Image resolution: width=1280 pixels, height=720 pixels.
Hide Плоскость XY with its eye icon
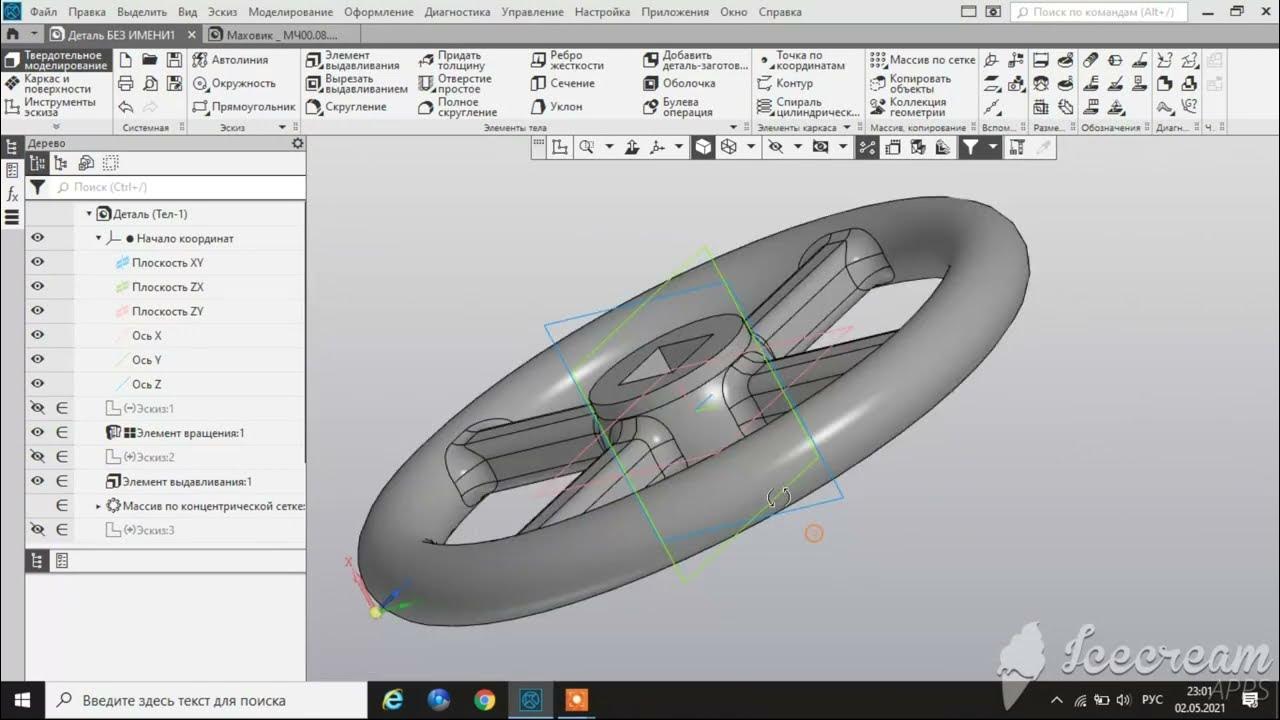pos(38,262)
